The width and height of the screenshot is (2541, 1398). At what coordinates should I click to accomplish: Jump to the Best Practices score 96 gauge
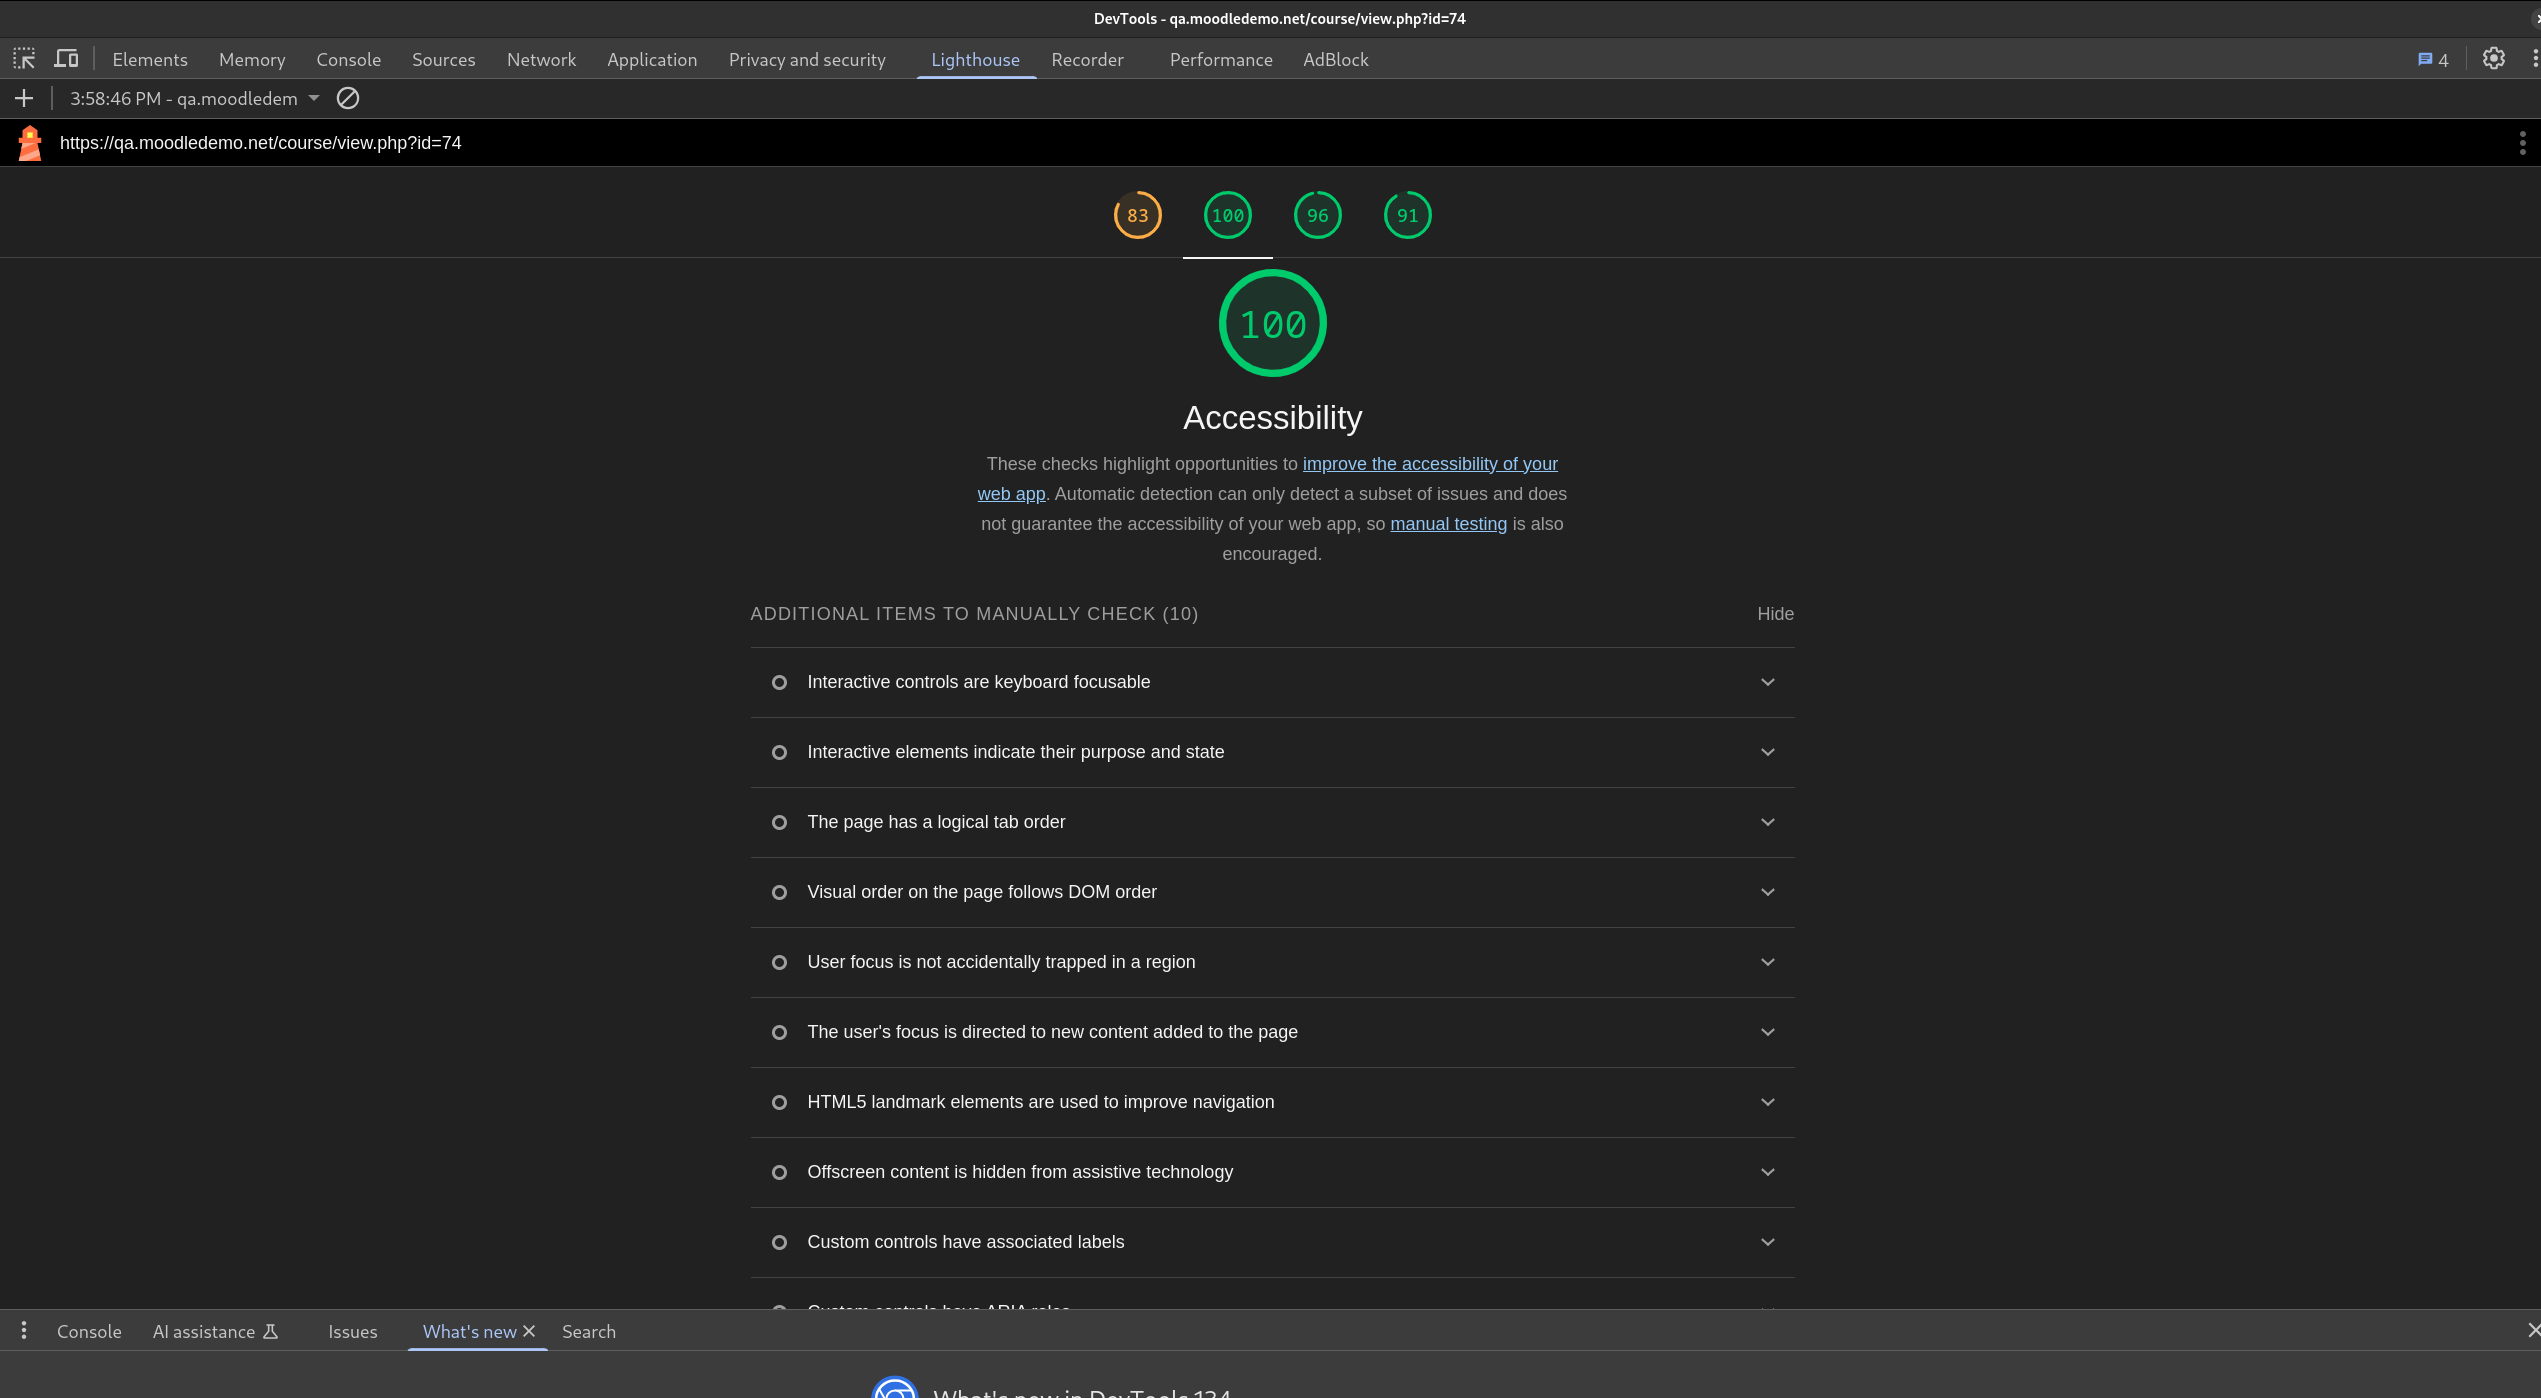(x=1318, y=215)
